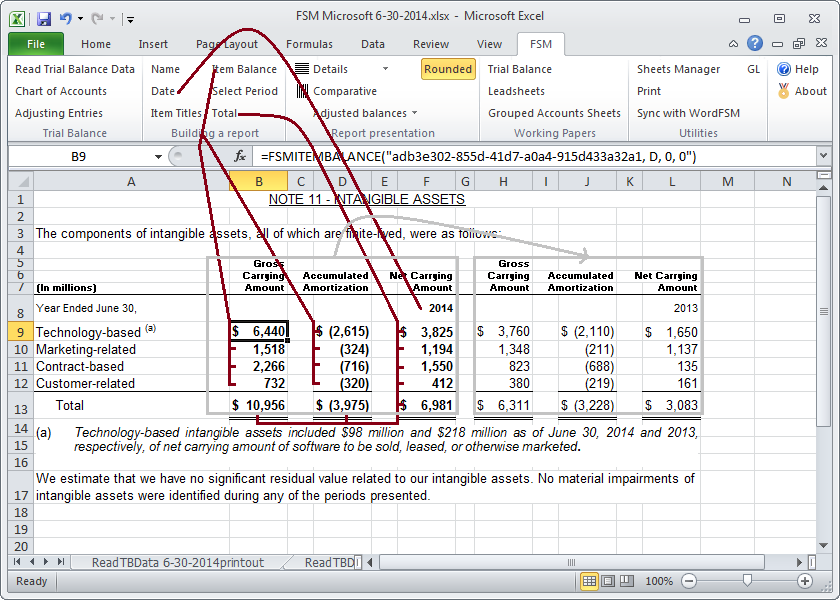840x600 pixels.
Task: Click scroll down arrow of vertical scrollbar
Action: coord(823,545)
